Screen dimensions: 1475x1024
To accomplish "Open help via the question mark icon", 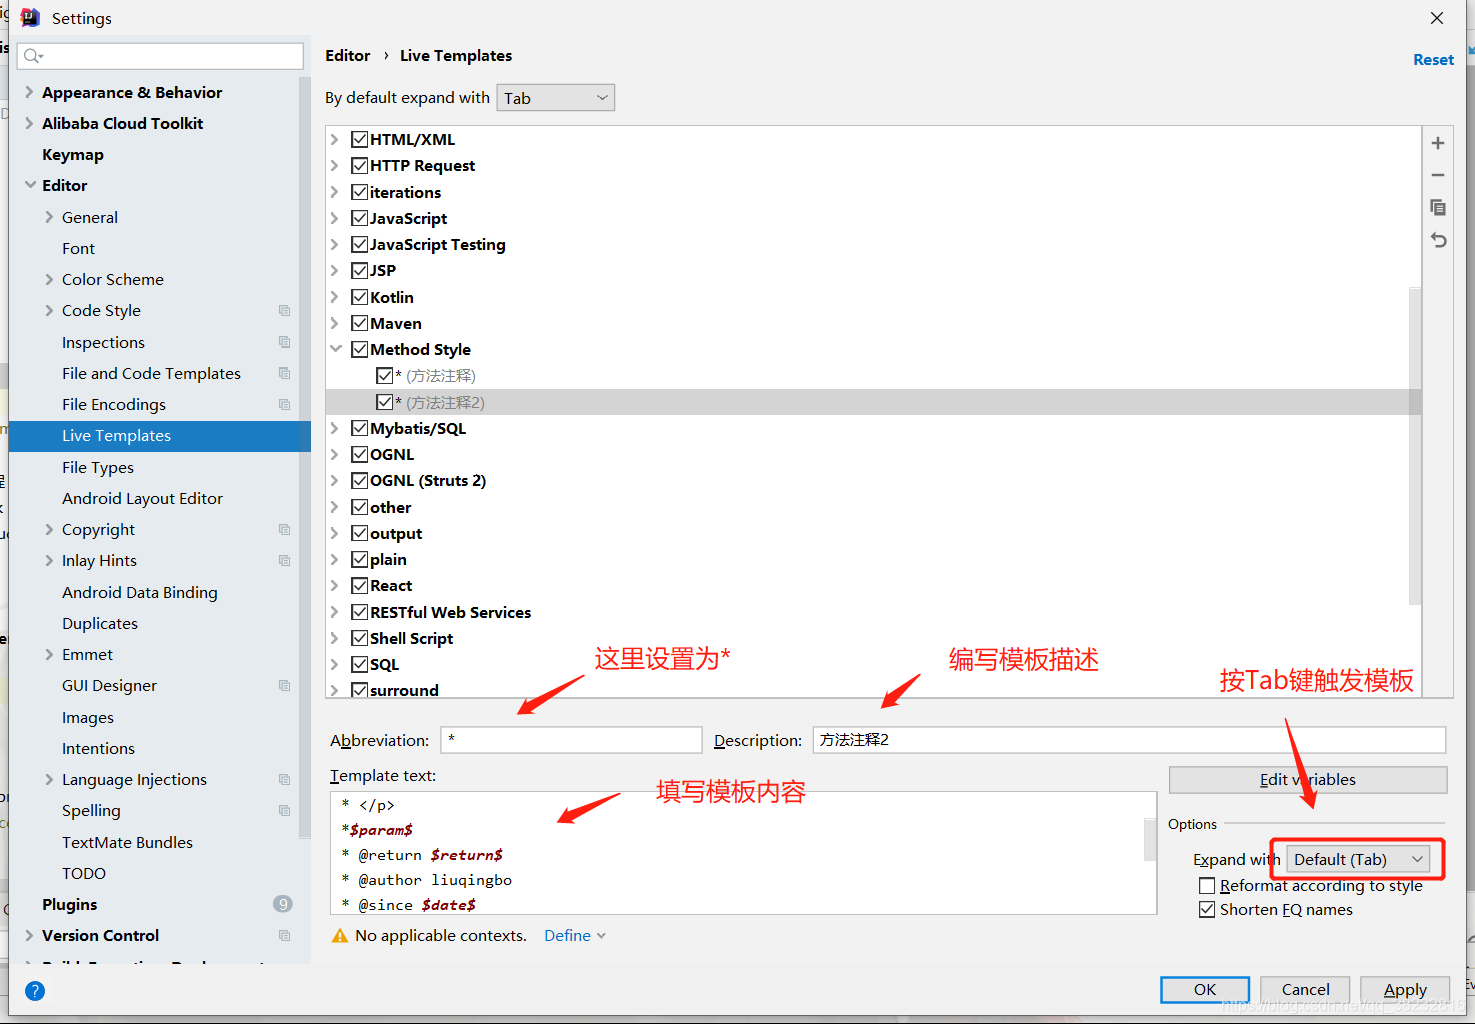I will [35, 991].
